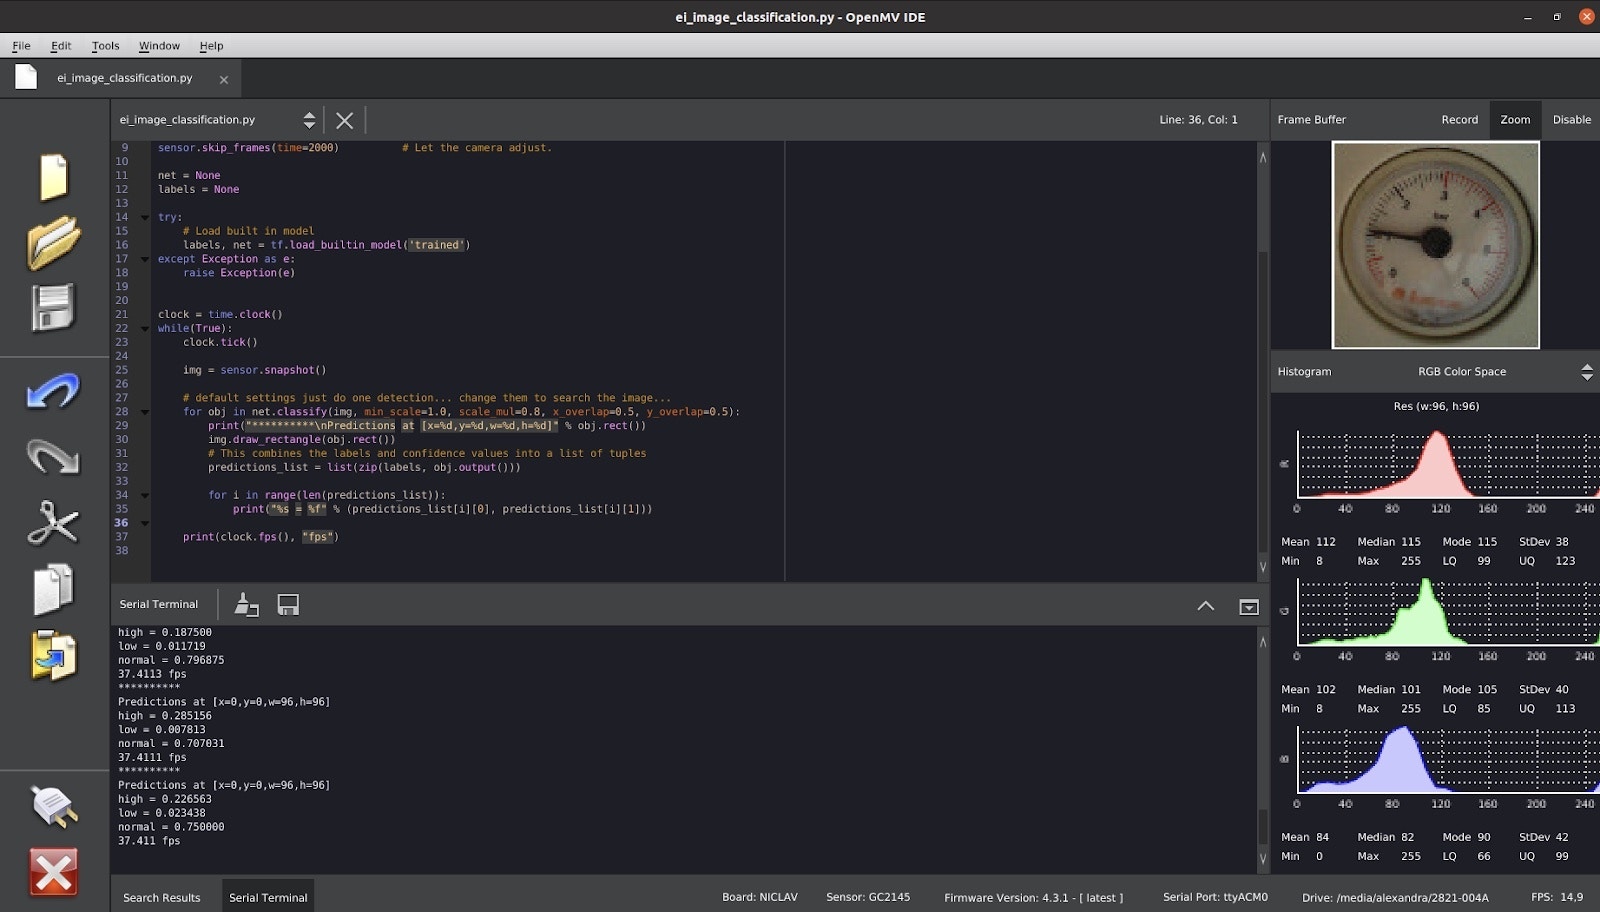Save serial terminal output with disk icon

point(288,604)
